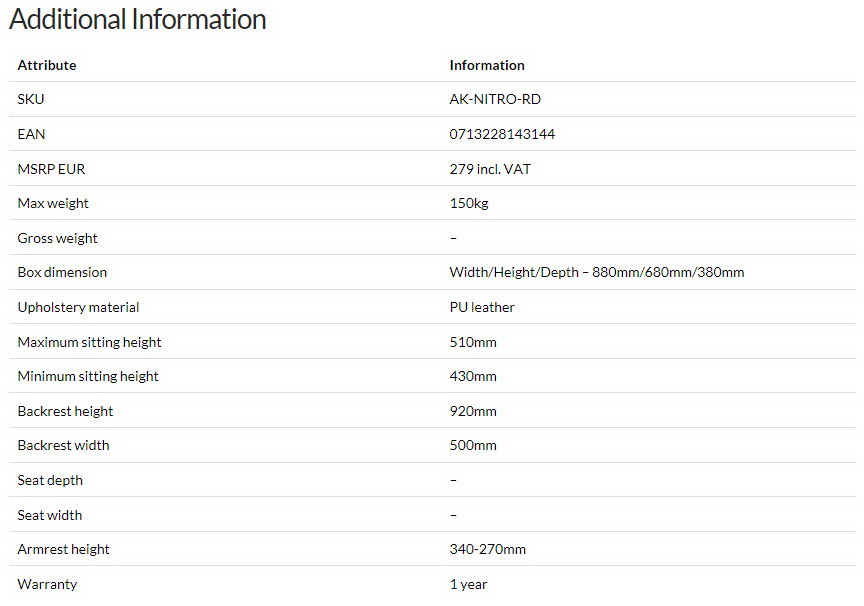
Task: Click the Gross weight attribute label
Action: pyautogui.click(x=57, y=239)
